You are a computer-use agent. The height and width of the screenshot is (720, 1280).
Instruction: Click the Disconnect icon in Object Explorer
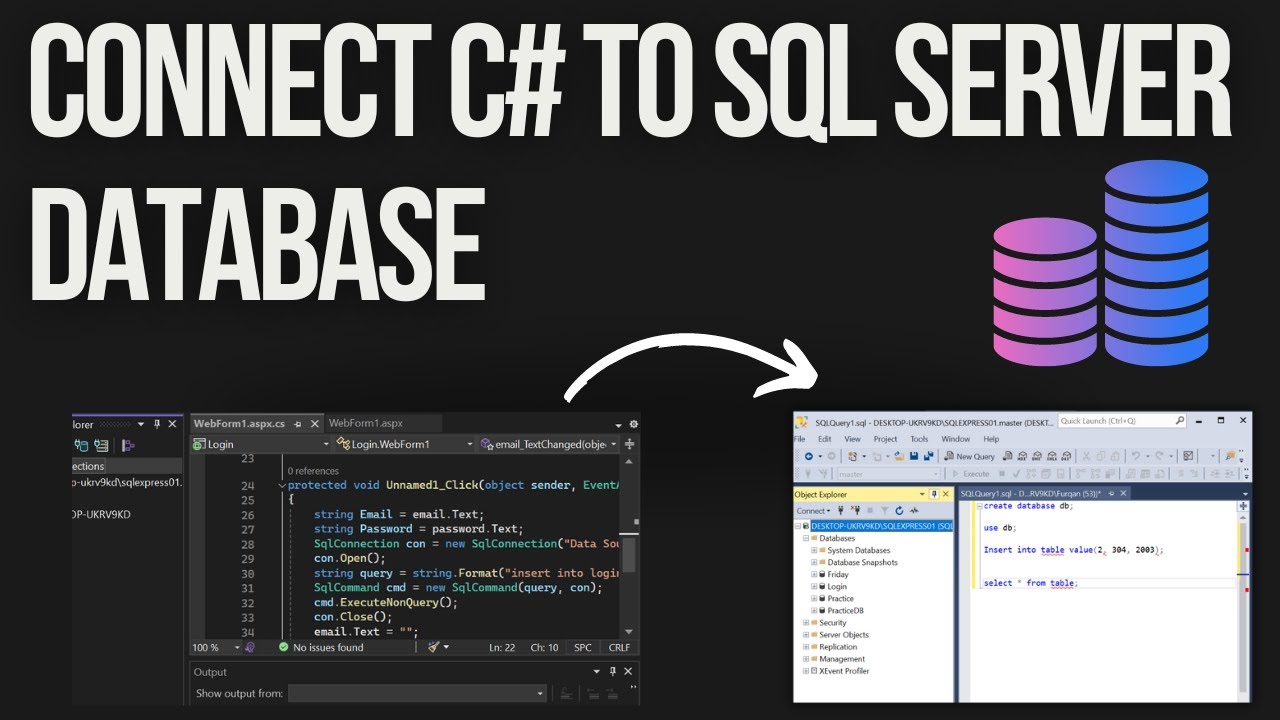(x=856, y=511)
